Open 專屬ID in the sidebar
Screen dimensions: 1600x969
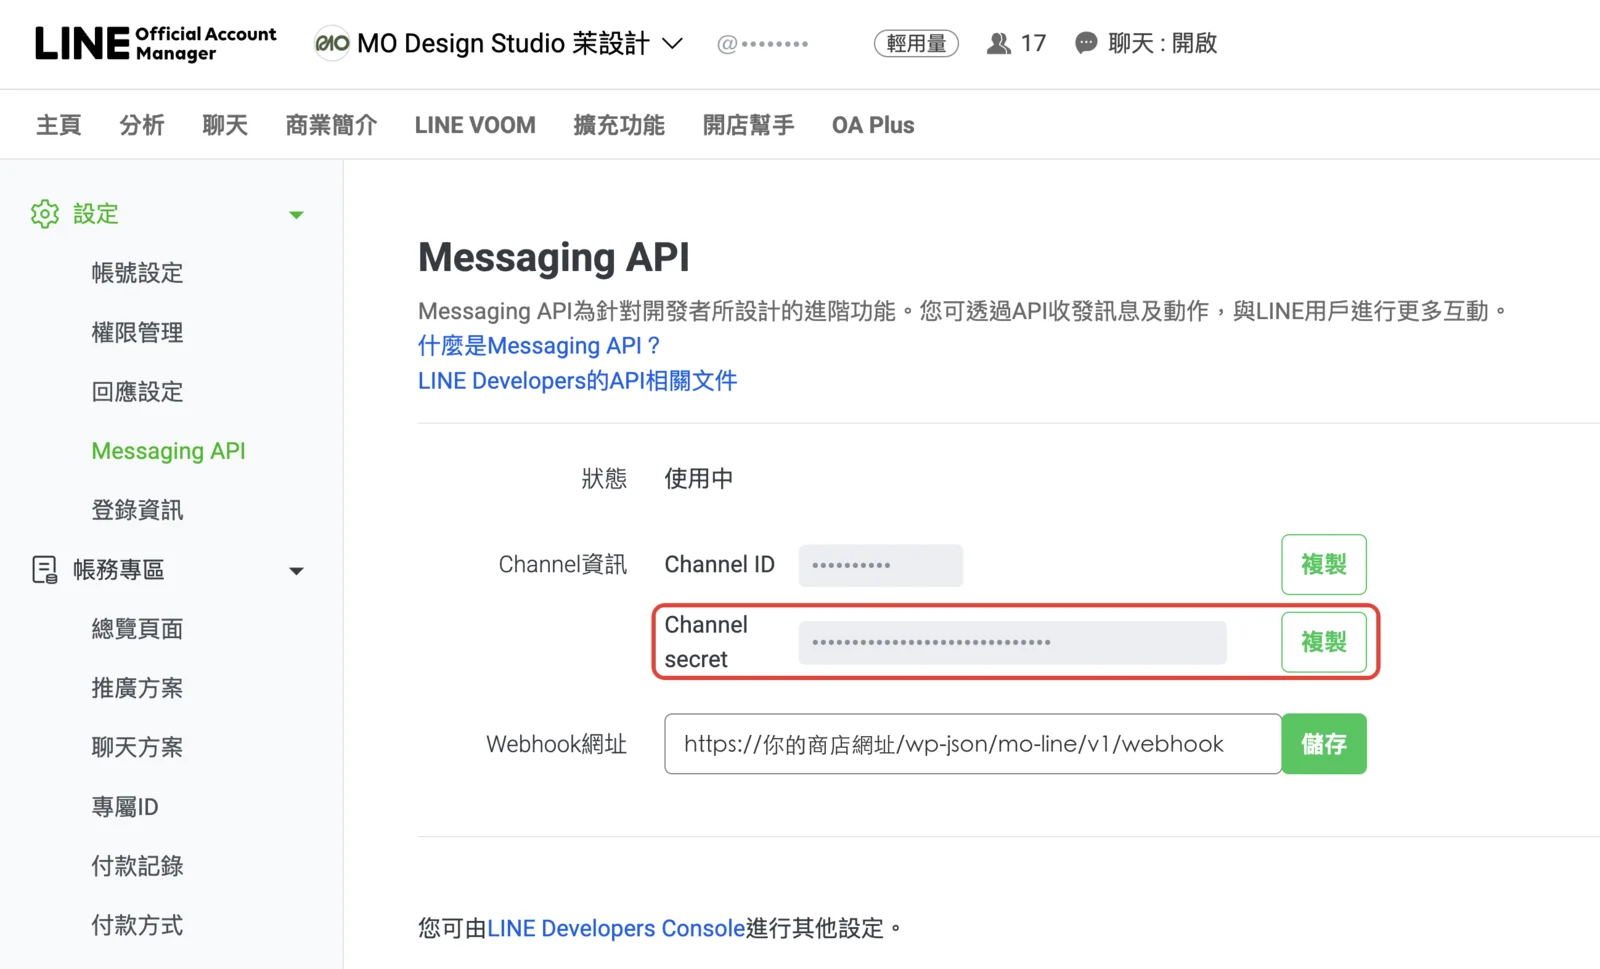[x=125, y=807]
